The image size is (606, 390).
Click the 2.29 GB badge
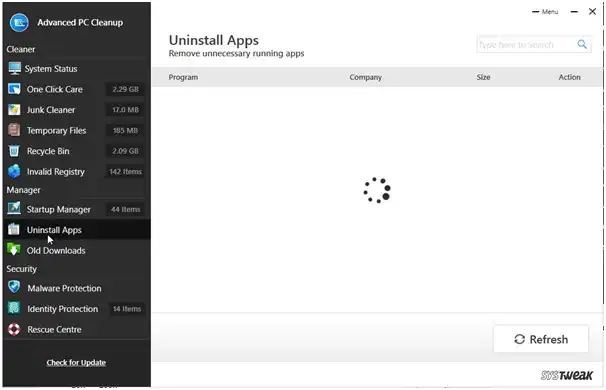coord(125,89)
